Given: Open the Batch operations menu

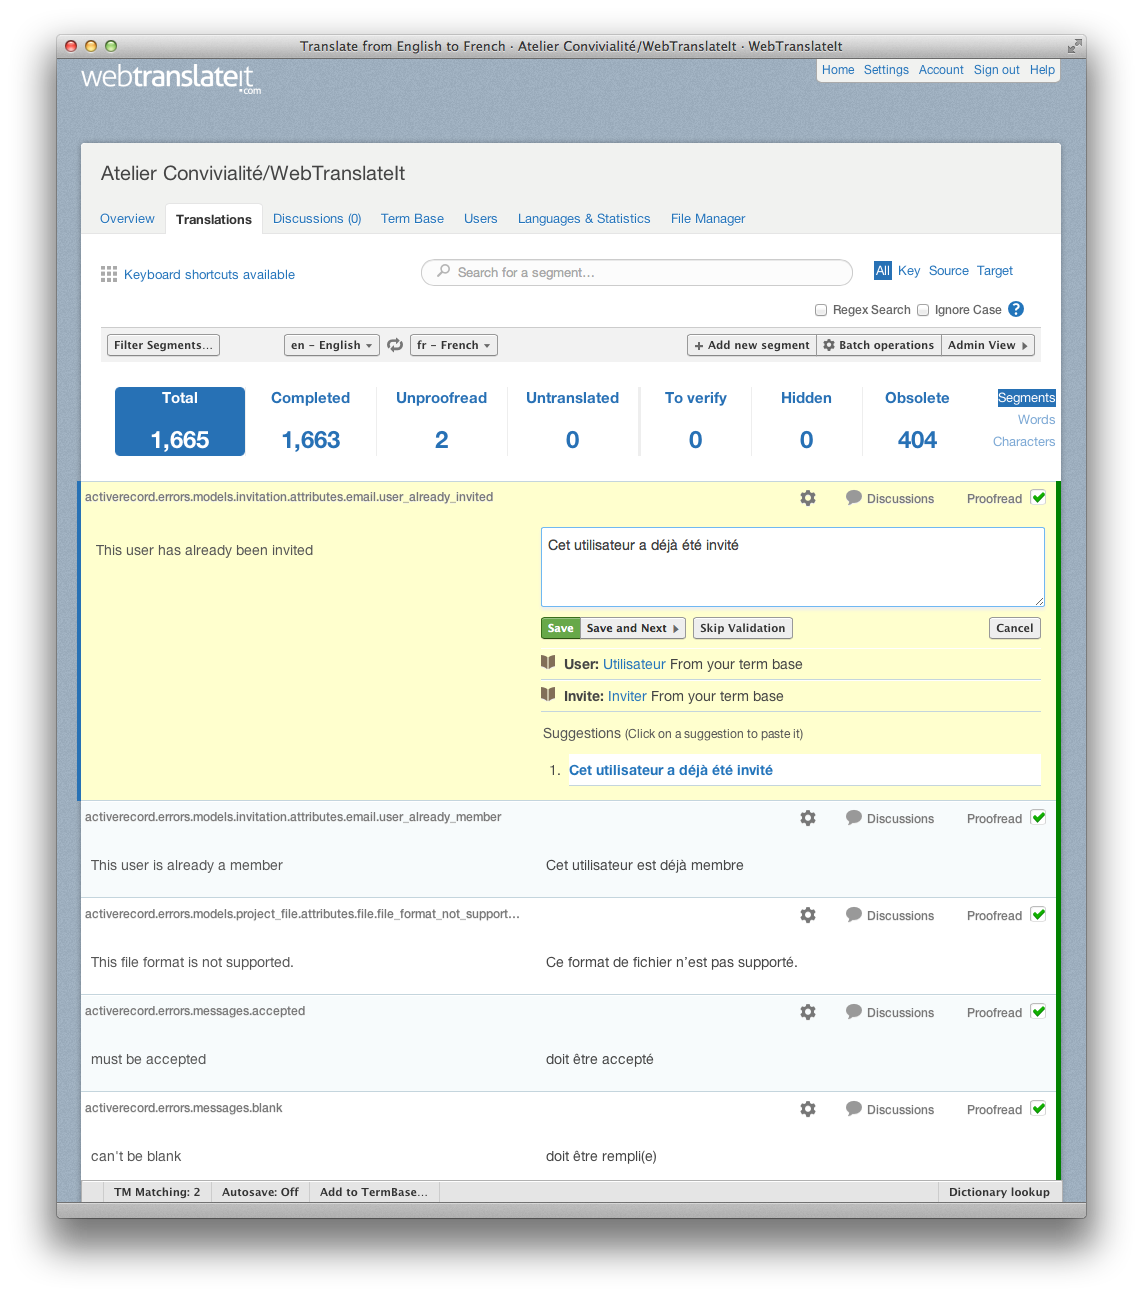Looking at the screenshot, I should coord(879,345).
